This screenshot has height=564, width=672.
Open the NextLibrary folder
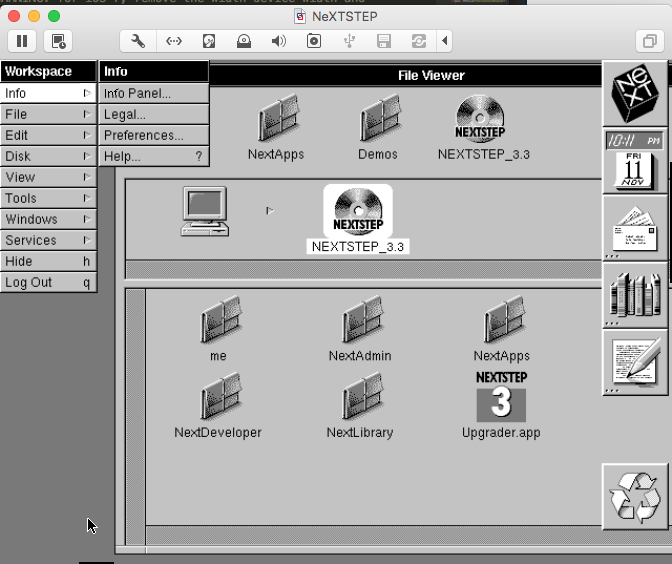coord(361,405)
